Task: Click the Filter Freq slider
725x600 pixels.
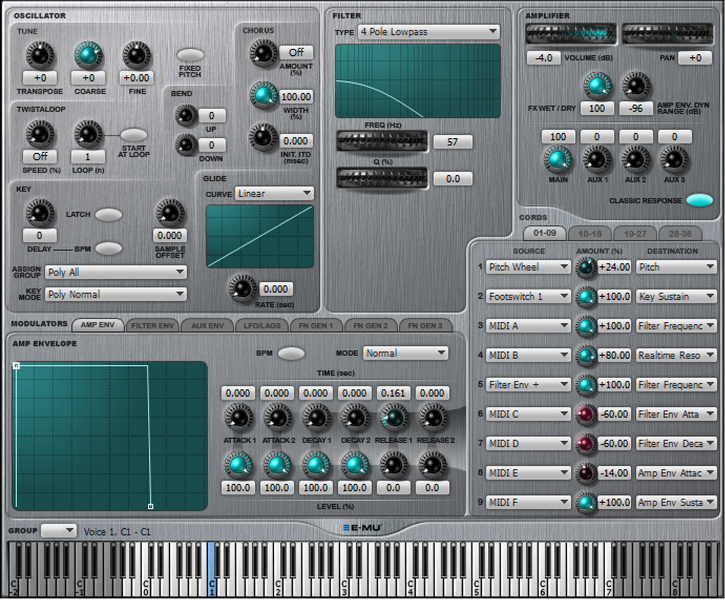Action: (382, 141)
